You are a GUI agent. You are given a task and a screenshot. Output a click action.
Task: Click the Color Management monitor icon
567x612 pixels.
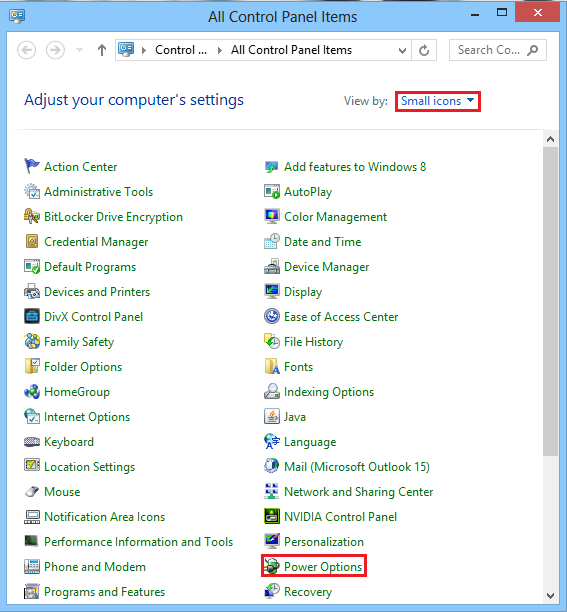(272, 216)
